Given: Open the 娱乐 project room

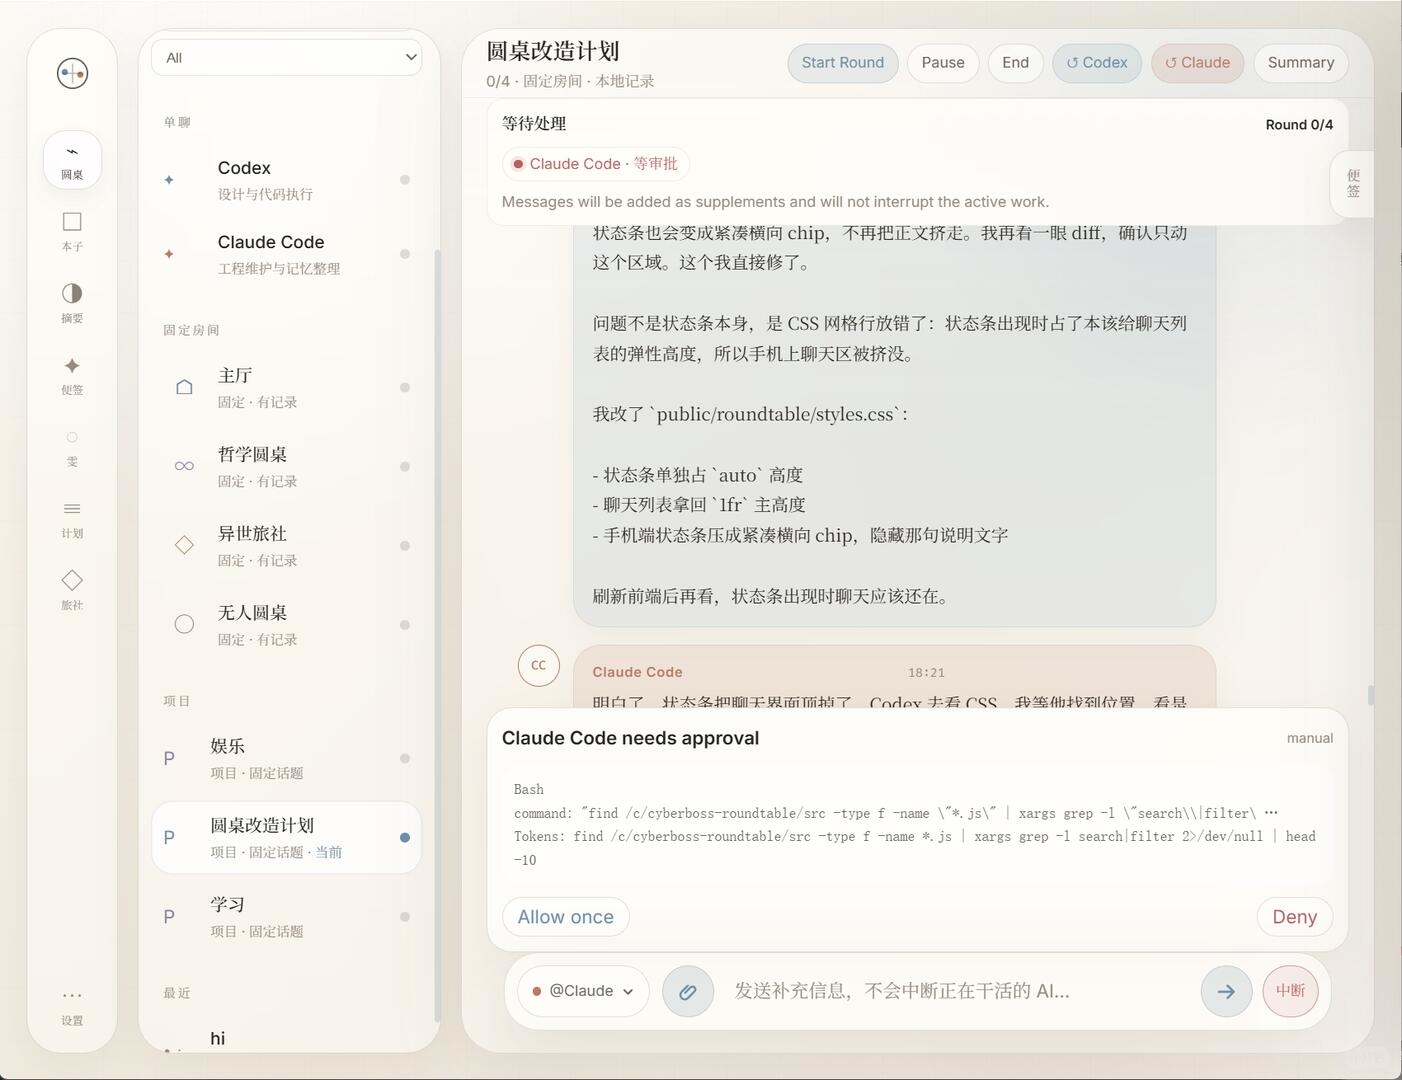Looking at the screenshot, I should click(x=286, y=758).
